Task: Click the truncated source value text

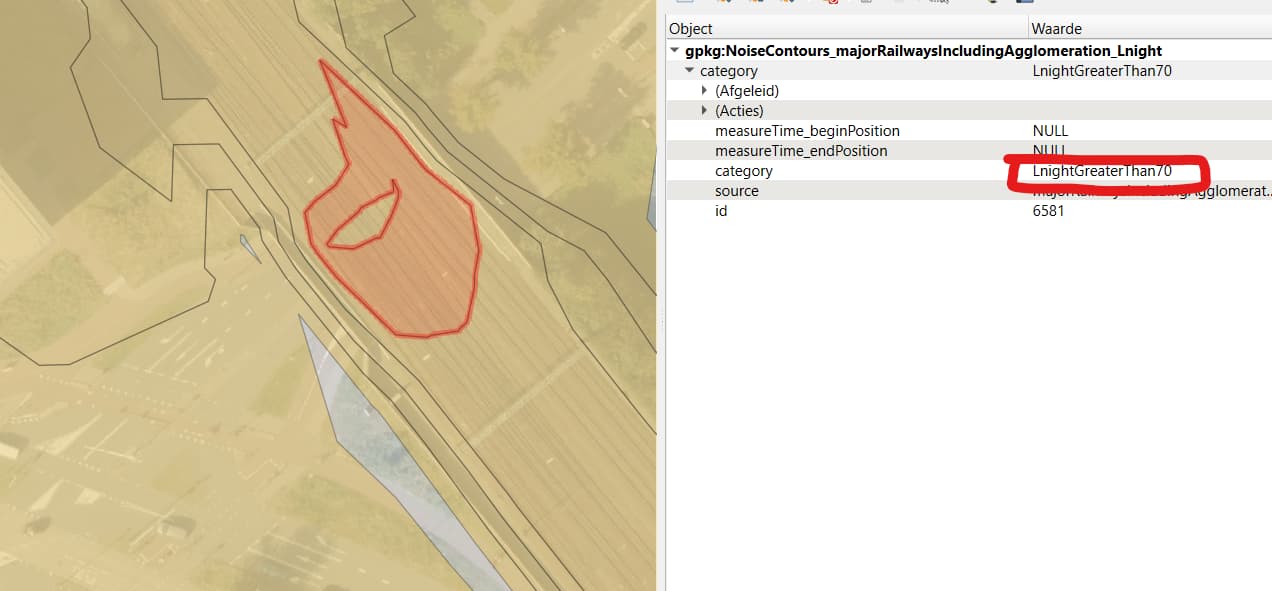Action: click(1152, 191)
